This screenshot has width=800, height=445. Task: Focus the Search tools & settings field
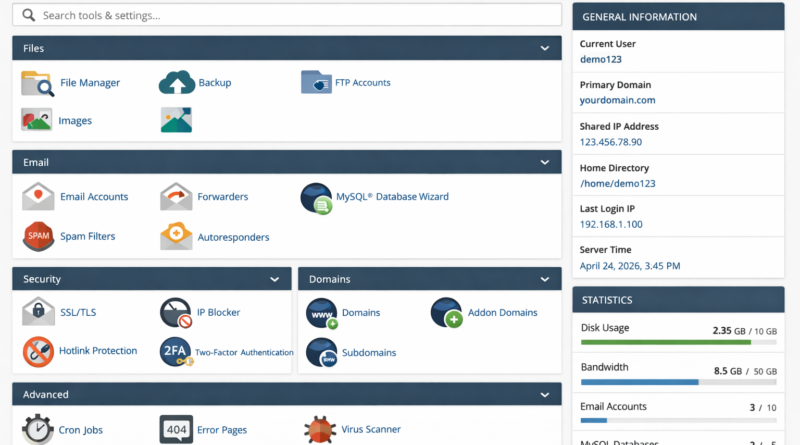(x=287, y=15)
